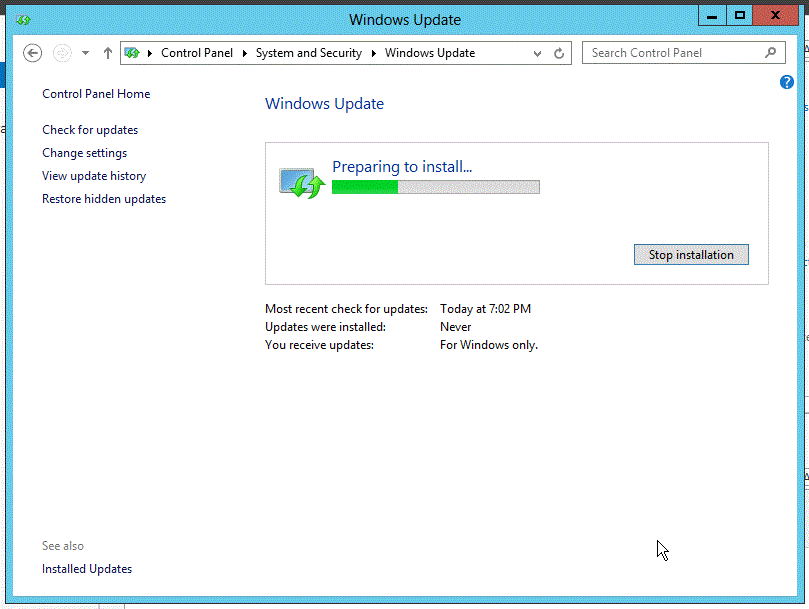Expand the breadcrumb arrow after System and Security
Image resolution: width=809 pixels, height=609 pixels.
374,52
